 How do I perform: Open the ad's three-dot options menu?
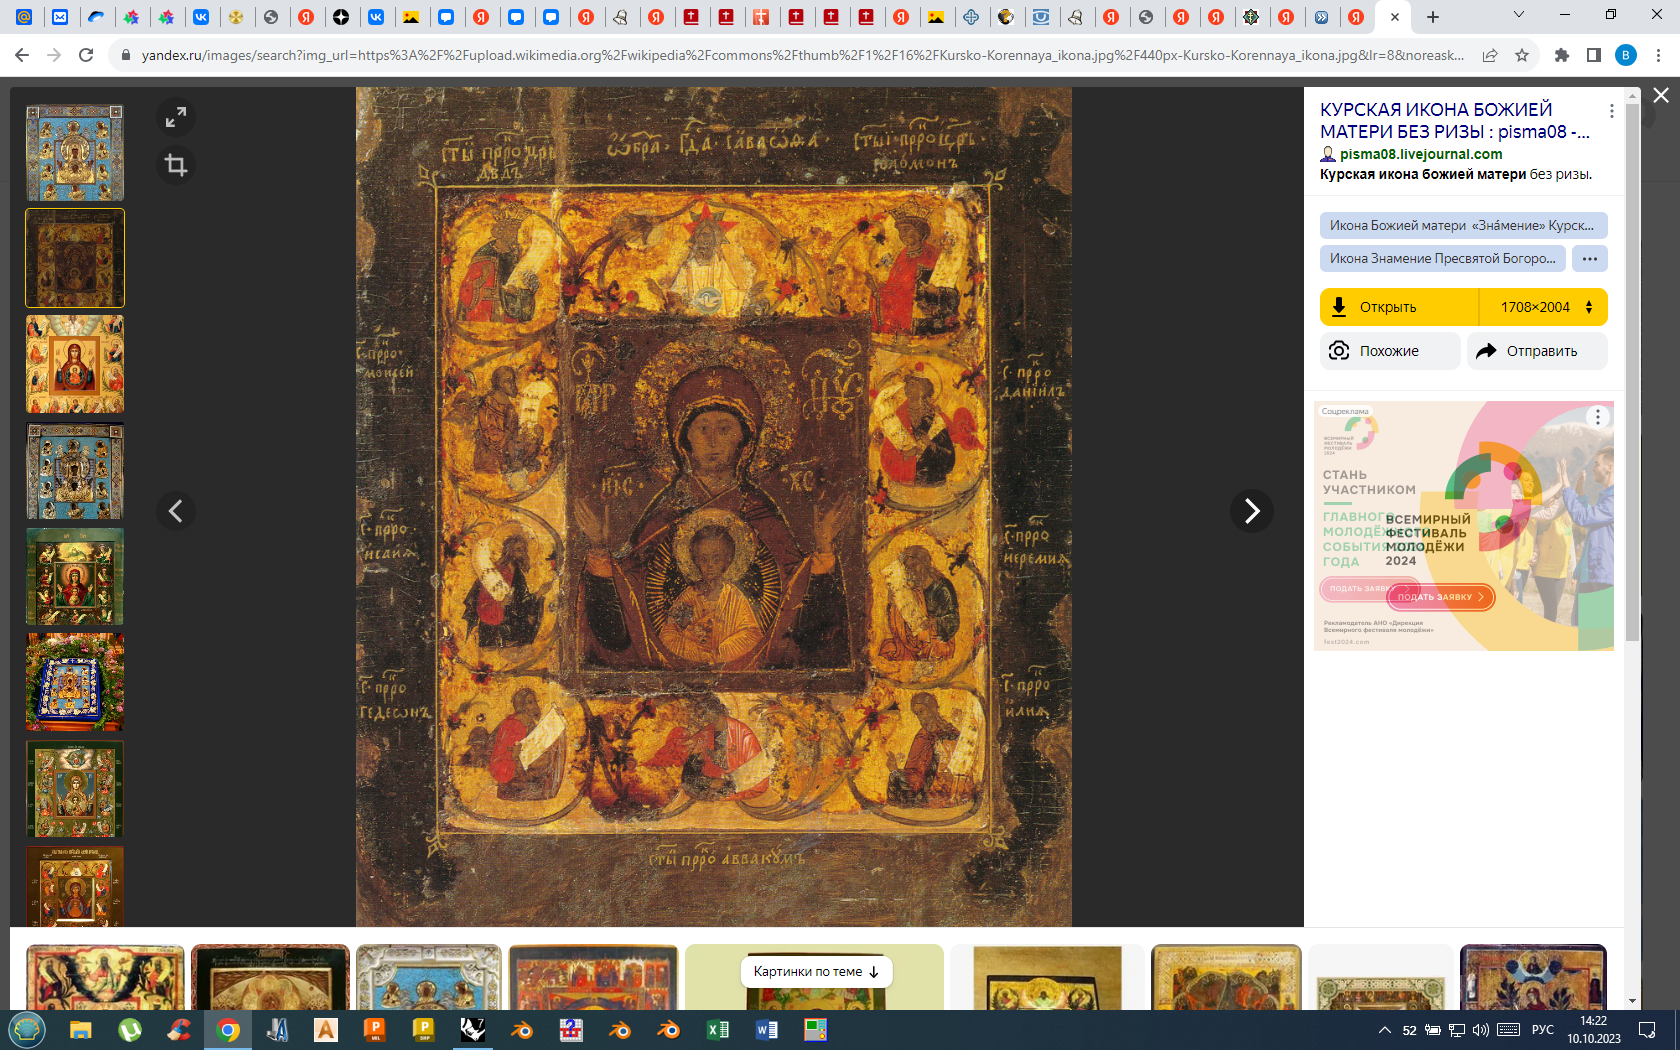tap(1598, 417)
